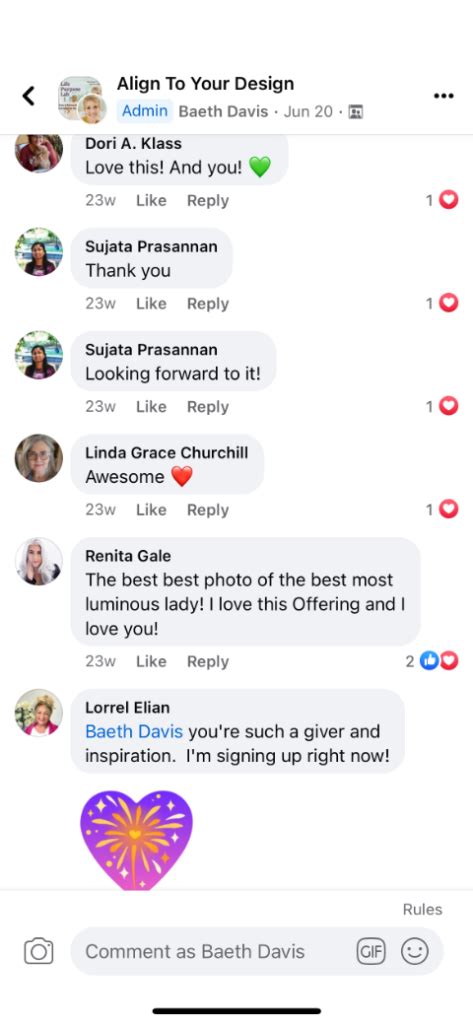Open the emoji smiley picker

[415, 951]
